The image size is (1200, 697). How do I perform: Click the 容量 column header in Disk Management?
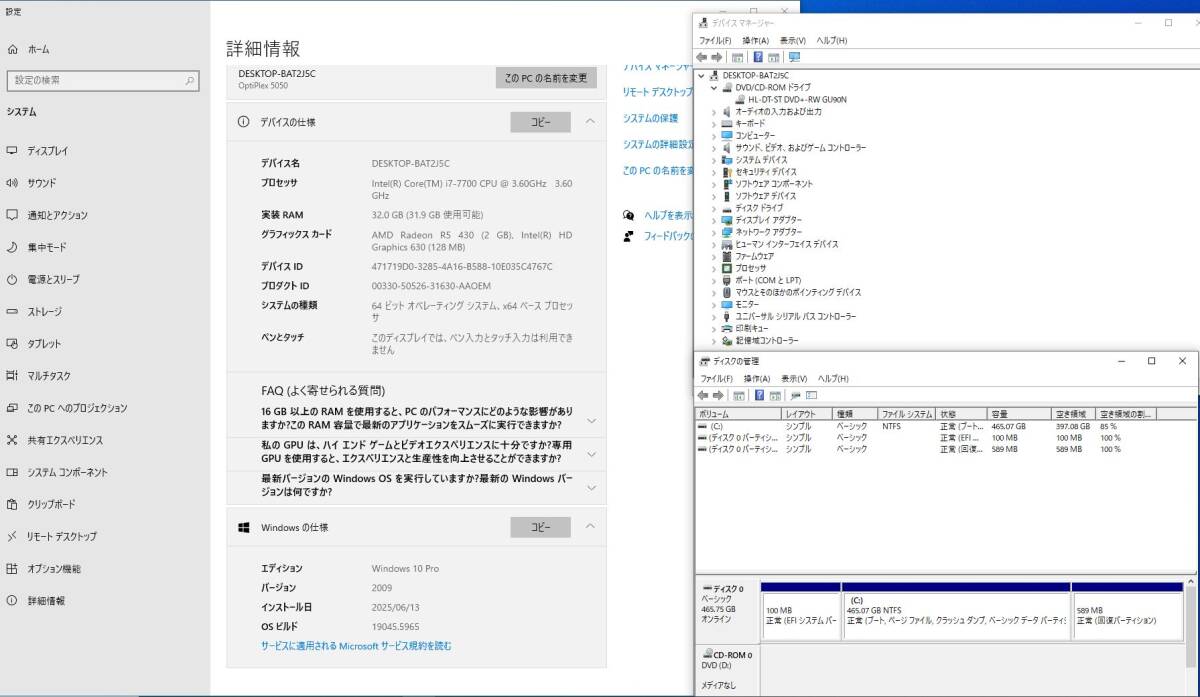click(x=1019, y=414)
